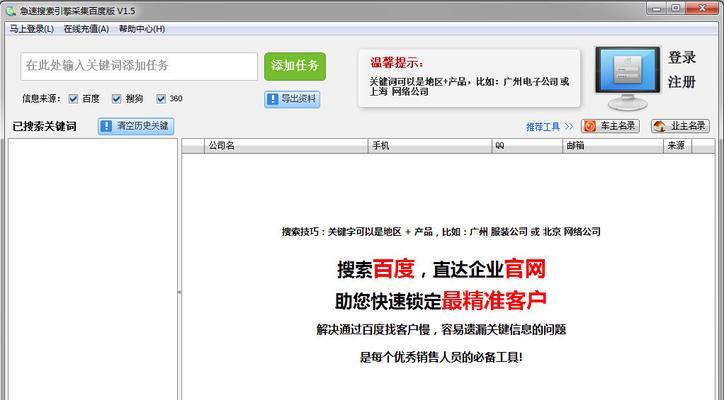Toggle the 搜狗 source checkbox
Viewport: 724px width, 400px height.
[x=116, y=99]
